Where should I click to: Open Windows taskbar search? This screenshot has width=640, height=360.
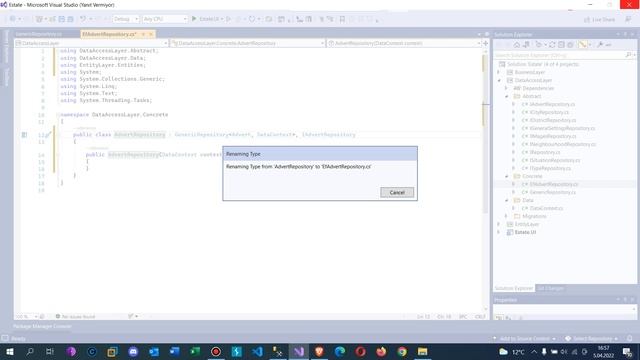[30, 351]
